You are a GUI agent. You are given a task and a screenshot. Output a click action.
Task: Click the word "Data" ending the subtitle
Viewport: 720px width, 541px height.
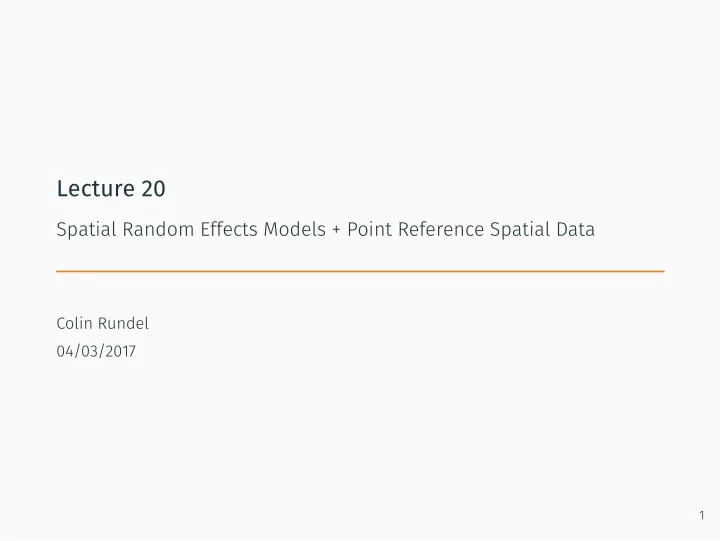[x=575, y=229]
